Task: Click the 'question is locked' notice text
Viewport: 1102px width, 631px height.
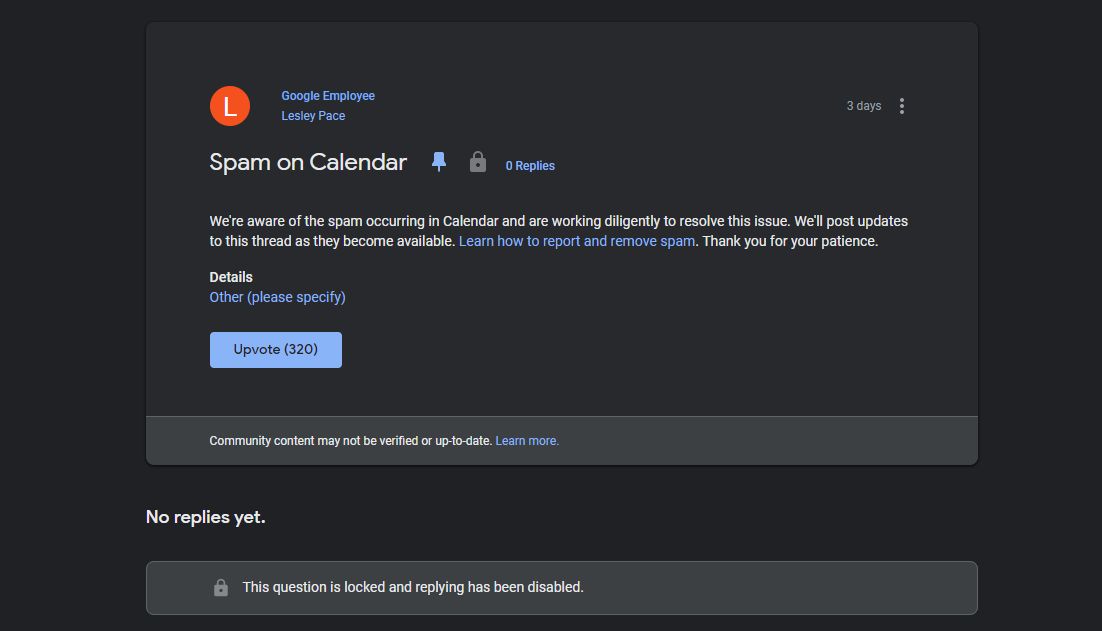Action: (413, 587)
